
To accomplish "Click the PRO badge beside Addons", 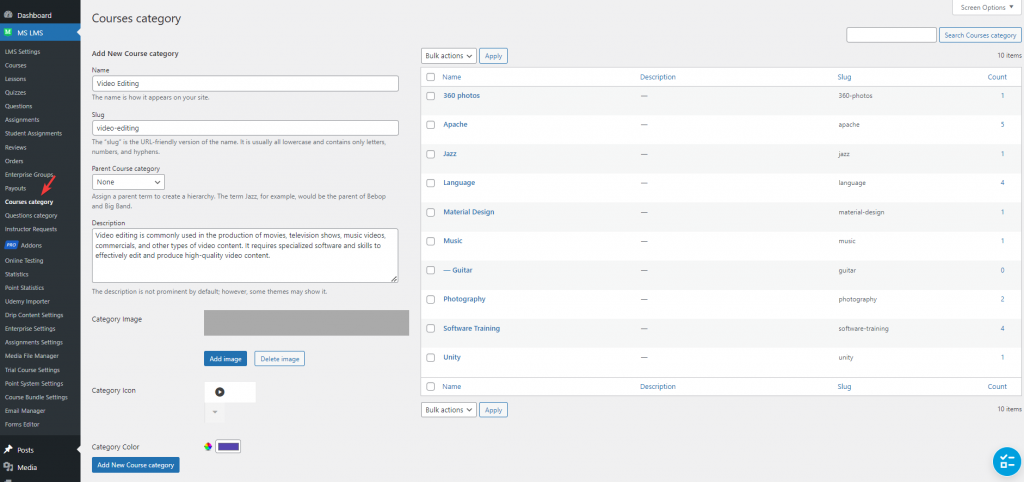I will click(x=10, y=246).
